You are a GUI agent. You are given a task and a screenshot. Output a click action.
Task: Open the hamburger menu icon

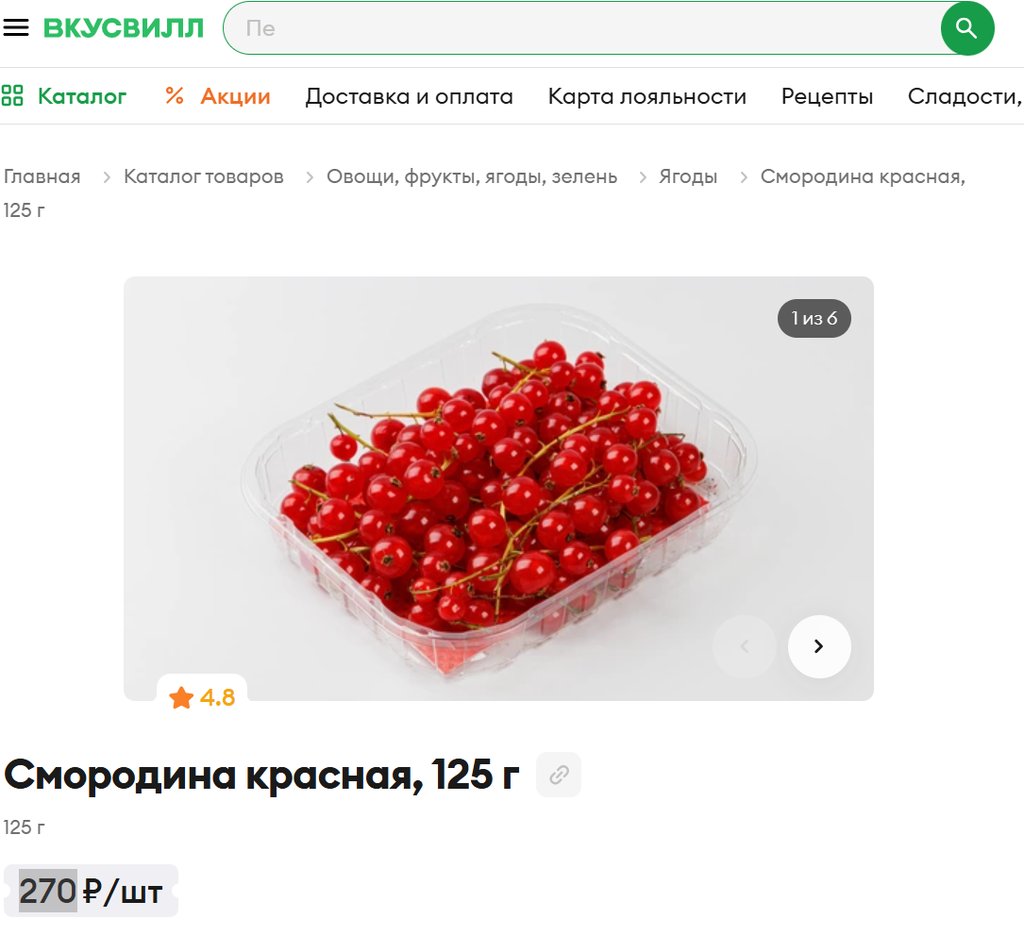(x=16, y=27)
